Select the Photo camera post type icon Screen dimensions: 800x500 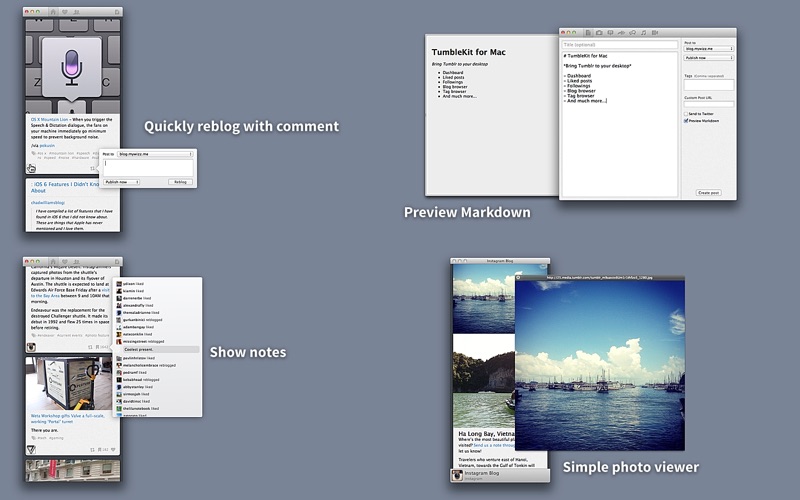(x=599, y=32)
